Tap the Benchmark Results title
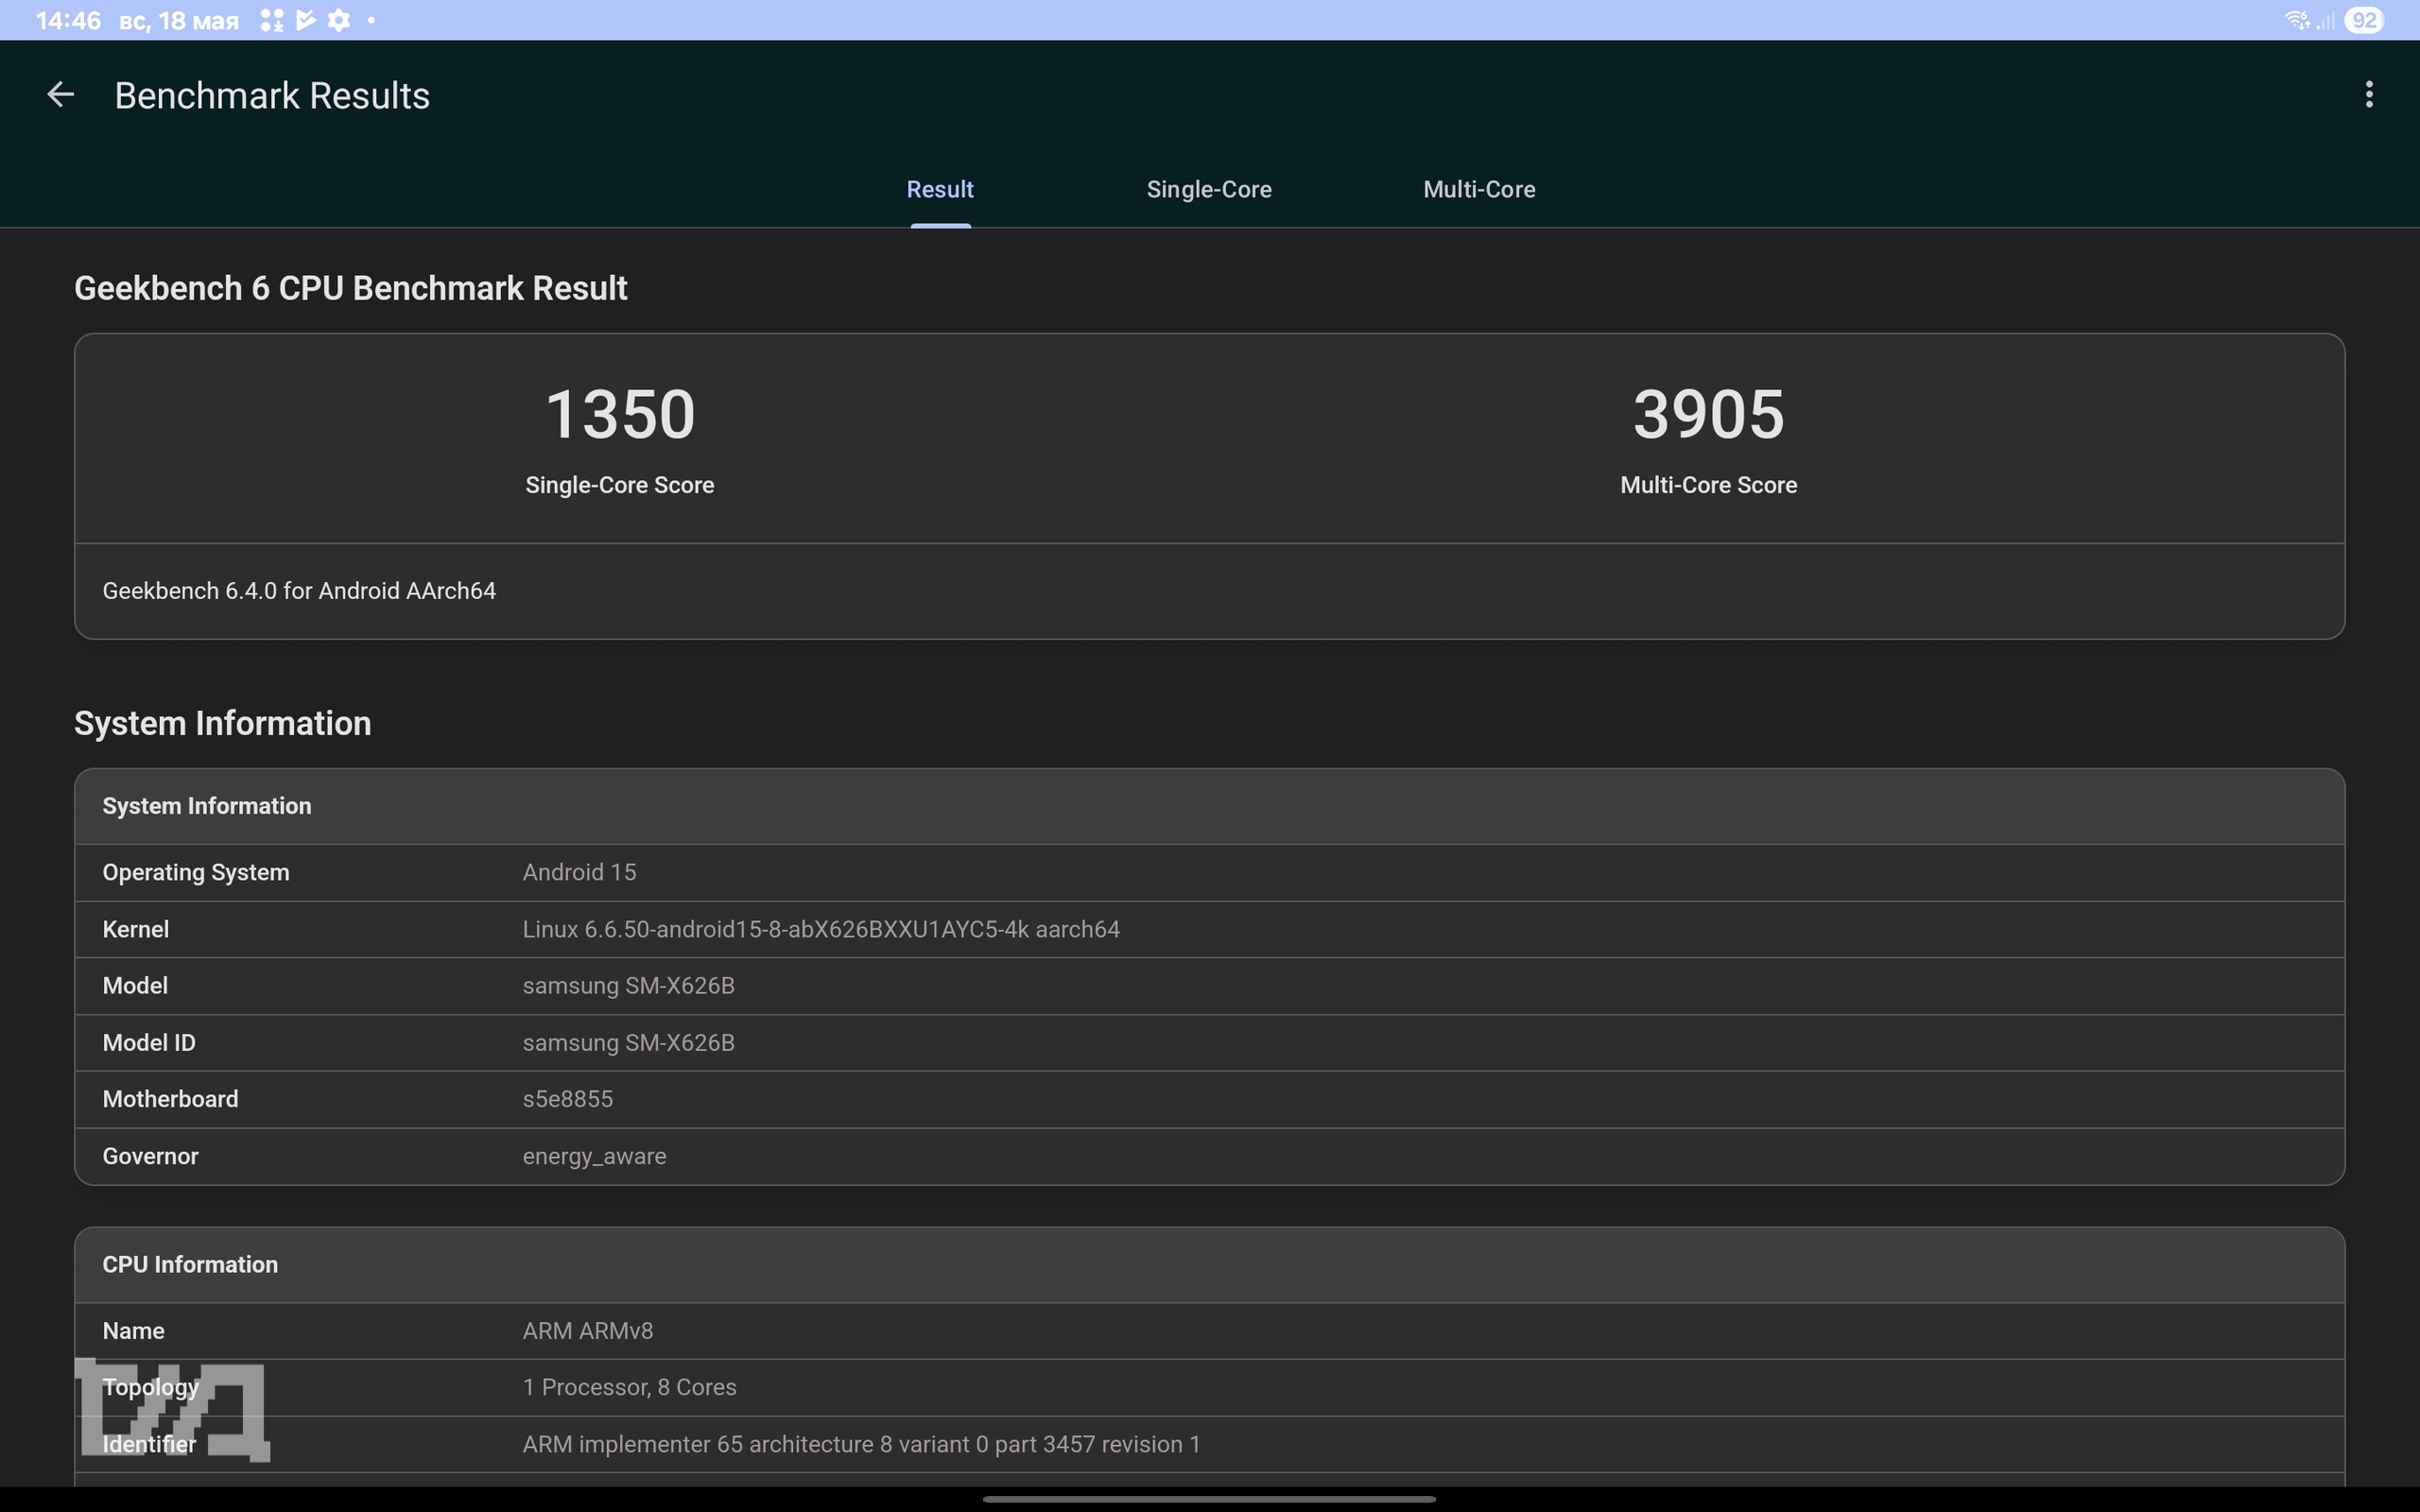Image resolution: width=2420 pixels, height=1512 pixels. click(x=272, y=96)
